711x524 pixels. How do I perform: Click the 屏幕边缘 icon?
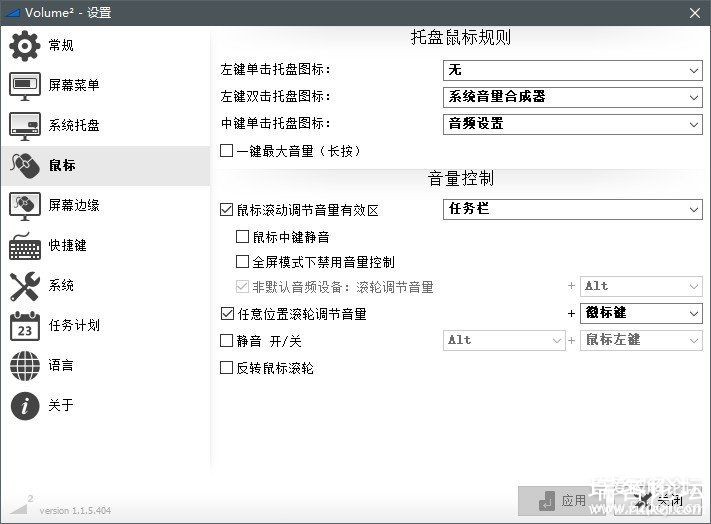coord(25,206)
